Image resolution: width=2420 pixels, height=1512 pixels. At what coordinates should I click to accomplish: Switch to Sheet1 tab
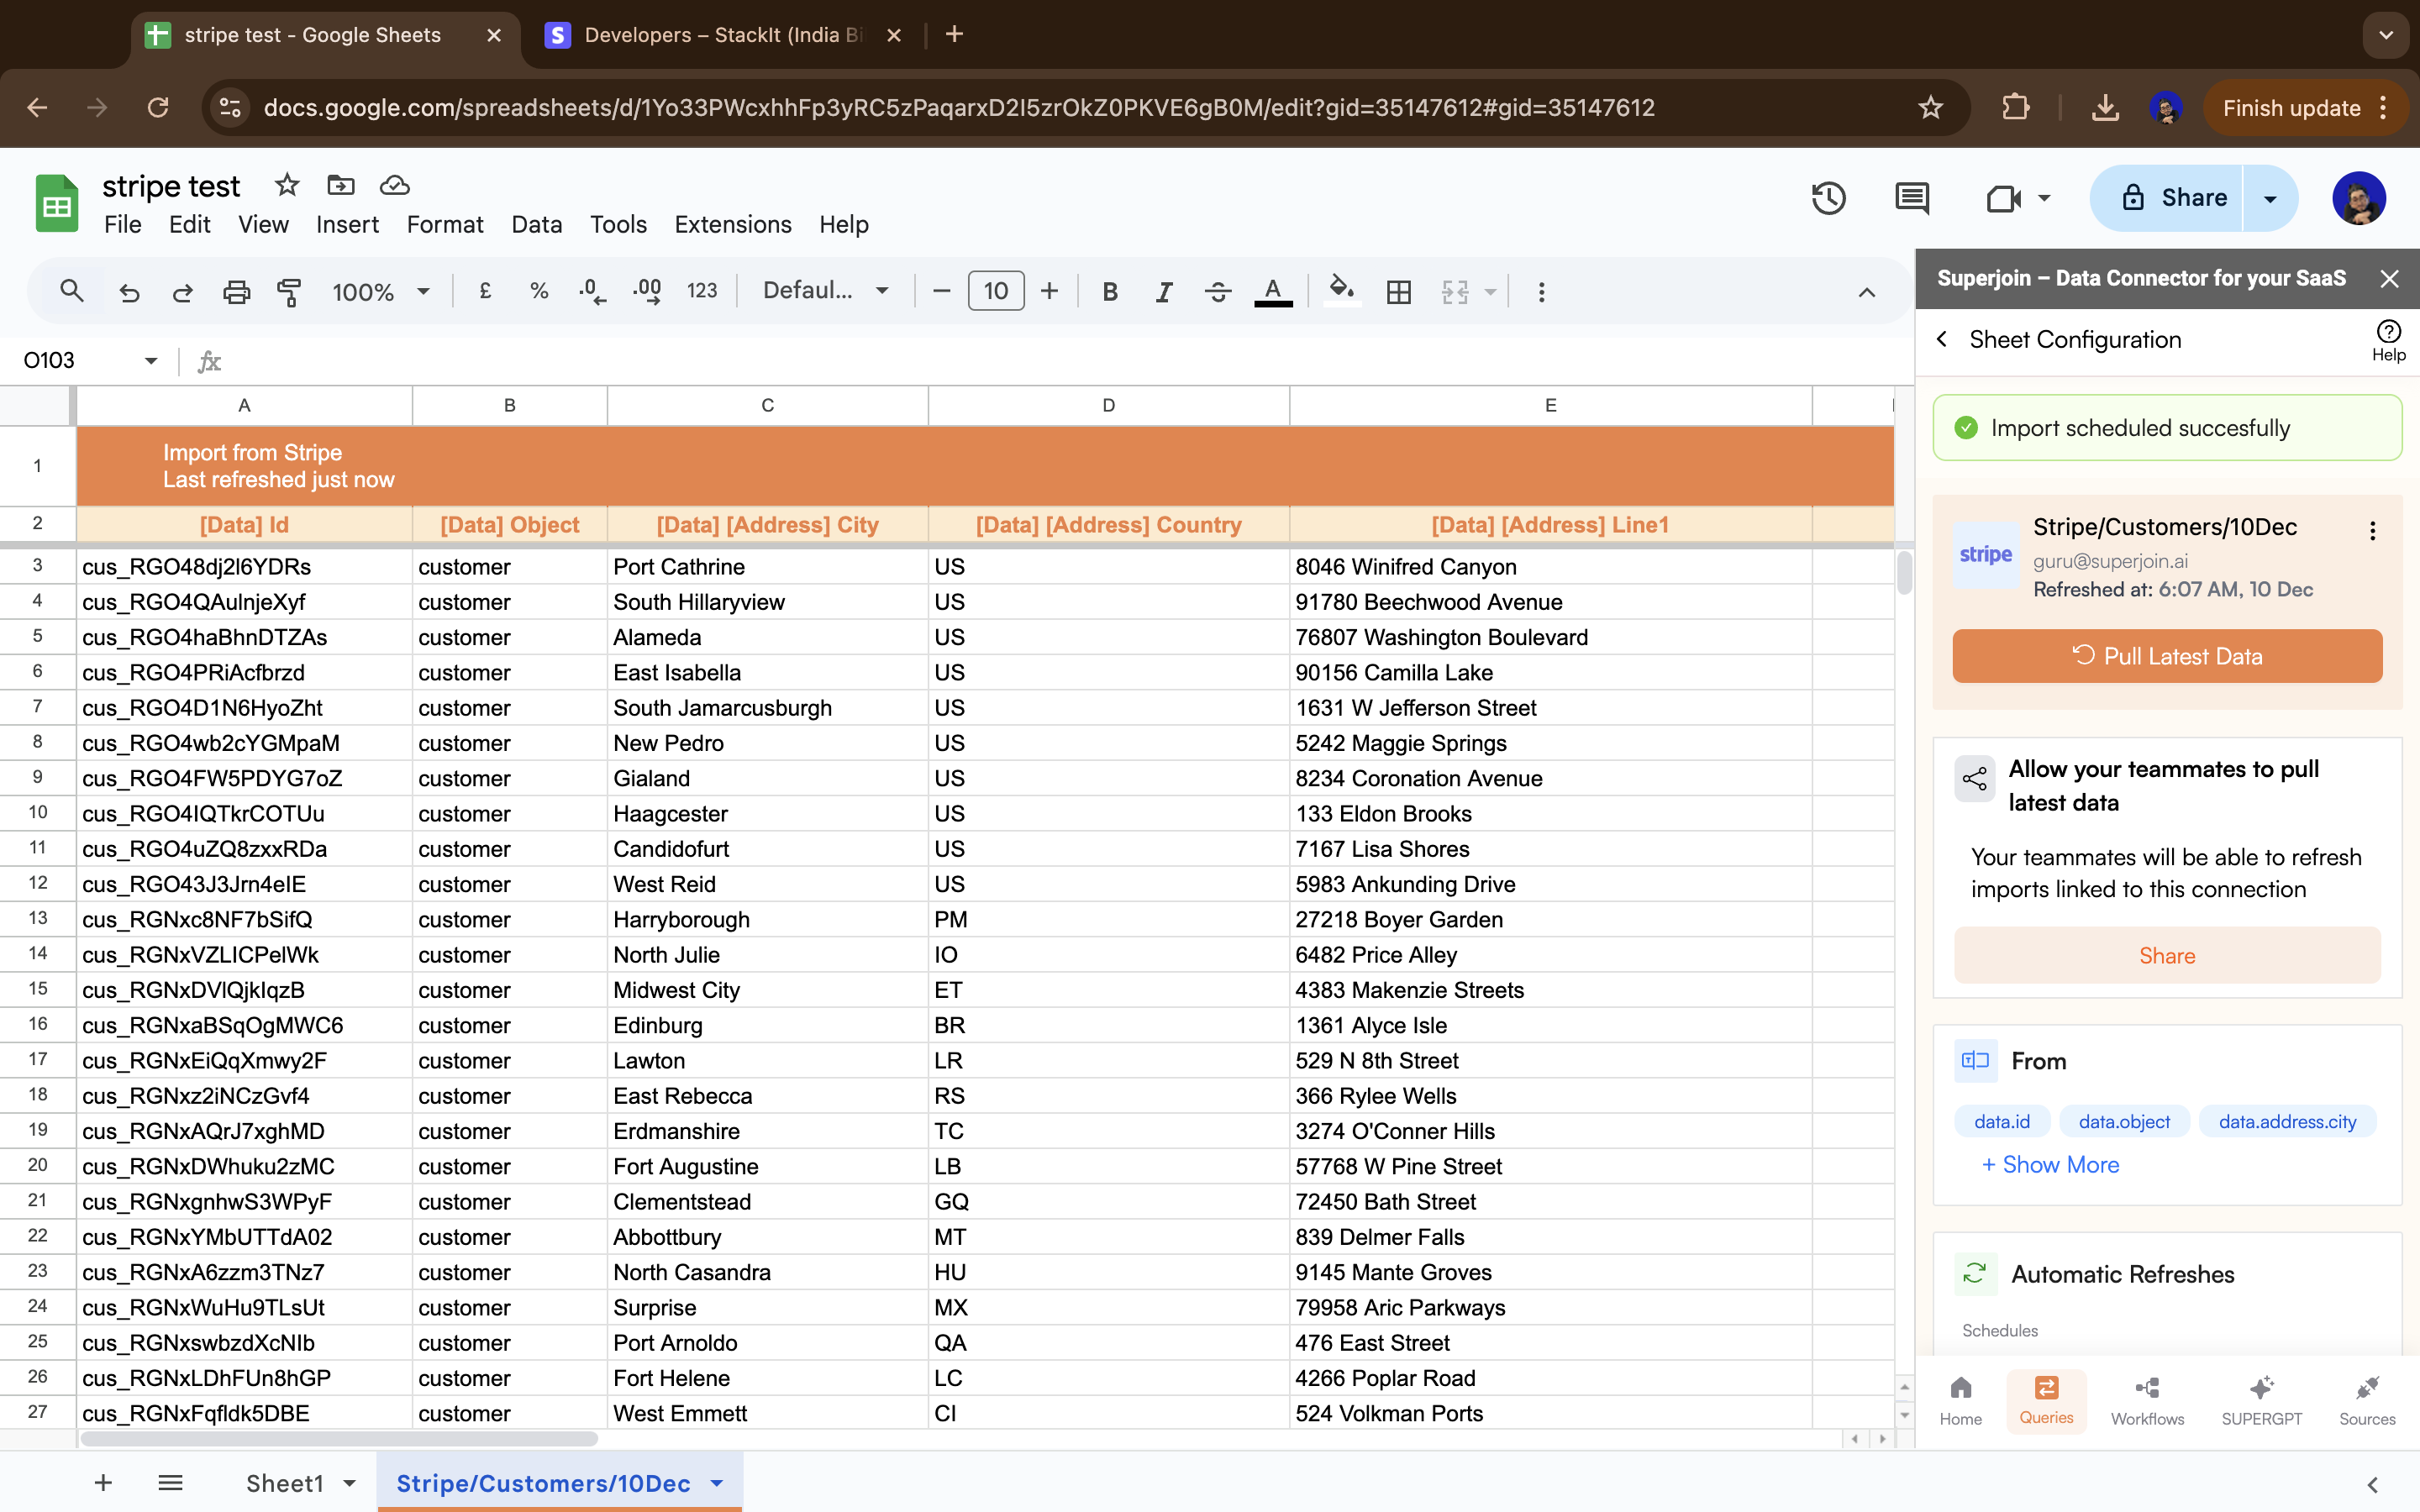[285, 1483]
